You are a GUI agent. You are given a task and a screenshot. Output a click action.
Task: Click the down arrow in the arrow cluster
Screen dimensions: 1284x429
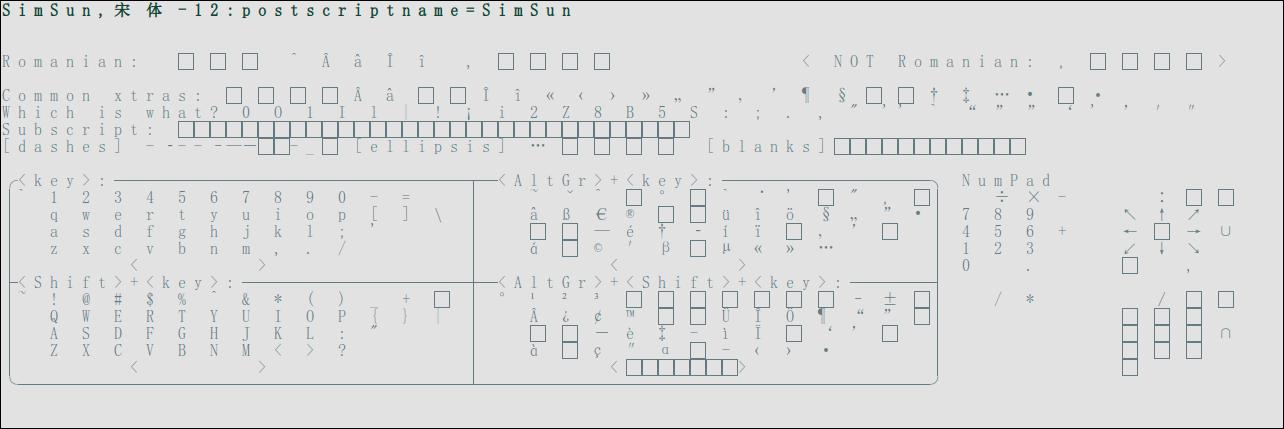(1161, 248)
